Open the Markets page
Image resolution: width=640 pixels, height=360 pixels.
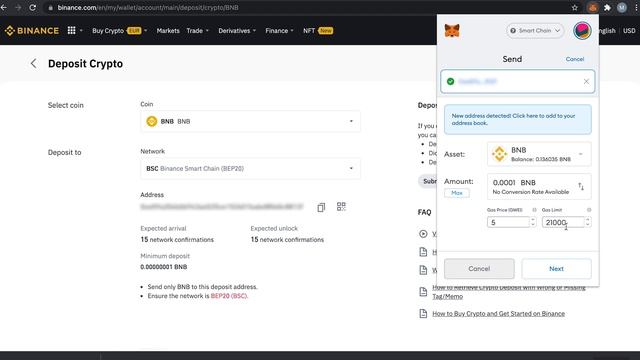(x=168, y=31)
